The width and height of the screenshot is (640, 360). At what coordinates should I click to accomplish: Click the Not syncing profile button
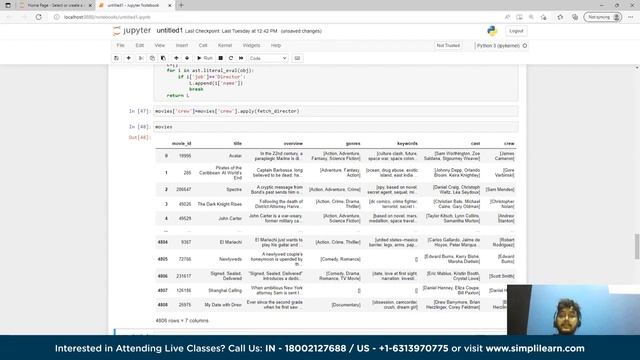point(603,17)
